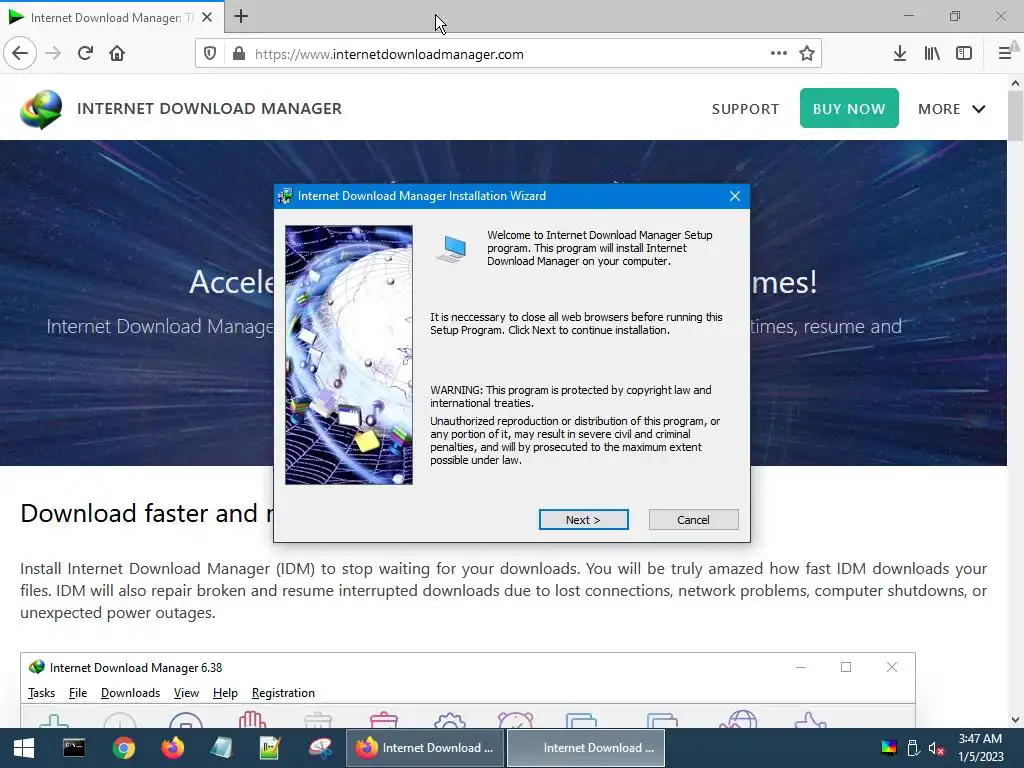This screenshot has height=768, width=1024.
Task: Open the tracking protection shield icon
Action: tap(210, 54)
